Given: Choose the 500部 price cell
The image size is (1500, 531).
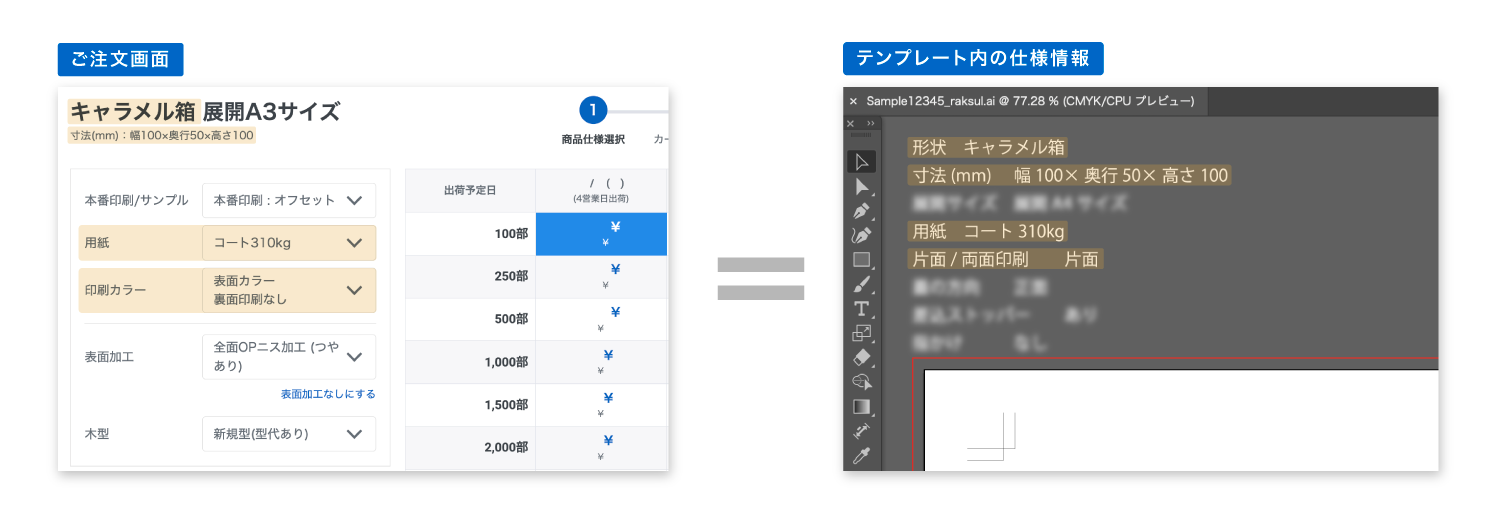Looking at the screenshot, I should (x=602, y=319).
